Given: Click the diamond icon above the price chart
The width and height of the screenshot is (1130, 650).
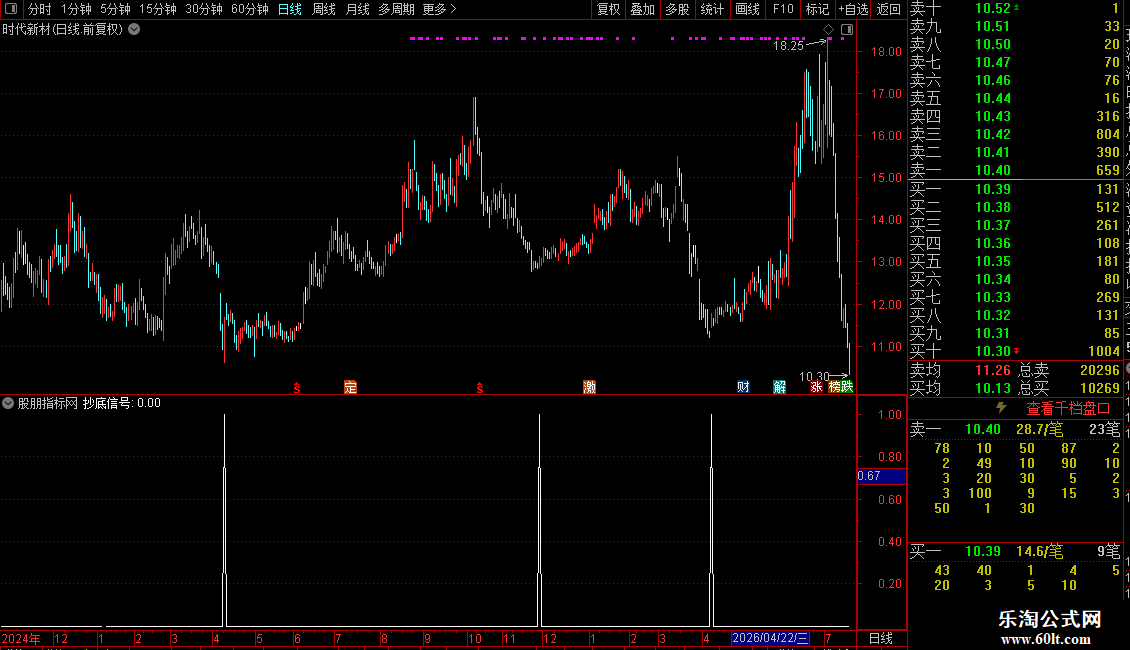Looking at the screenshot, I should pos(828,30).
